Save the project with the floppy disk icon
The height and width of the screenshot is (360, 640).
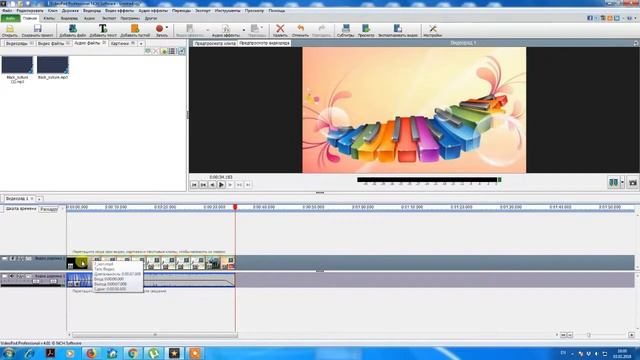pyautogui.click(x=37, y=30)
